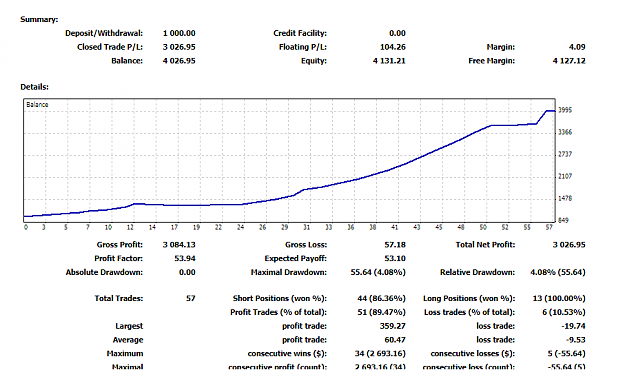
Task: Click the largest profit trade value 359.27
Action: 393,326
